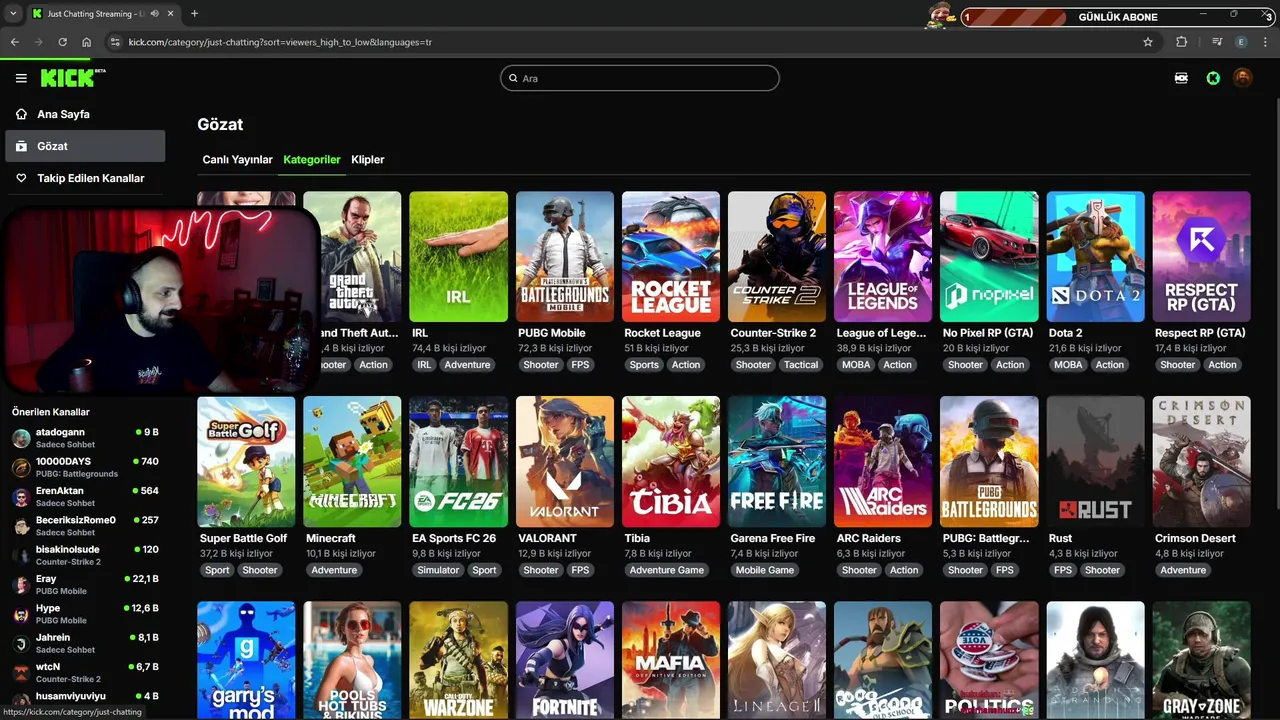Open the user profile avatar menu
This screenshot has width=1280, height=720.
[1242, 78]
